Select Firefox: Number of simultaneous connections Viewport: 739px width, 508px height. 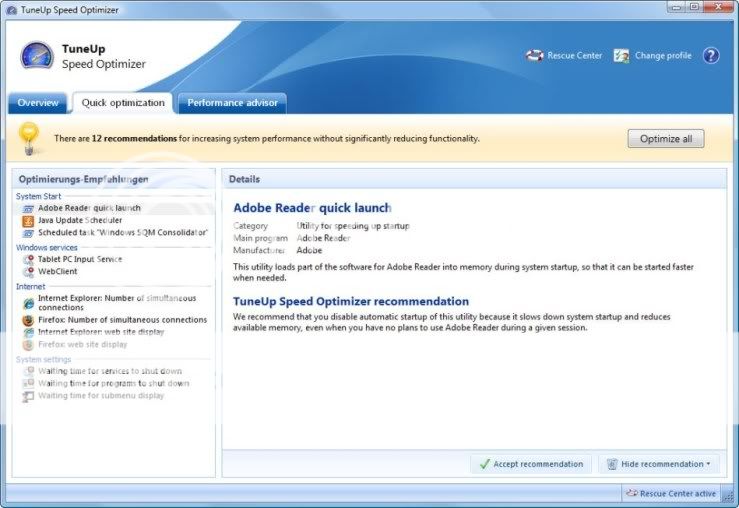[123, 320]
